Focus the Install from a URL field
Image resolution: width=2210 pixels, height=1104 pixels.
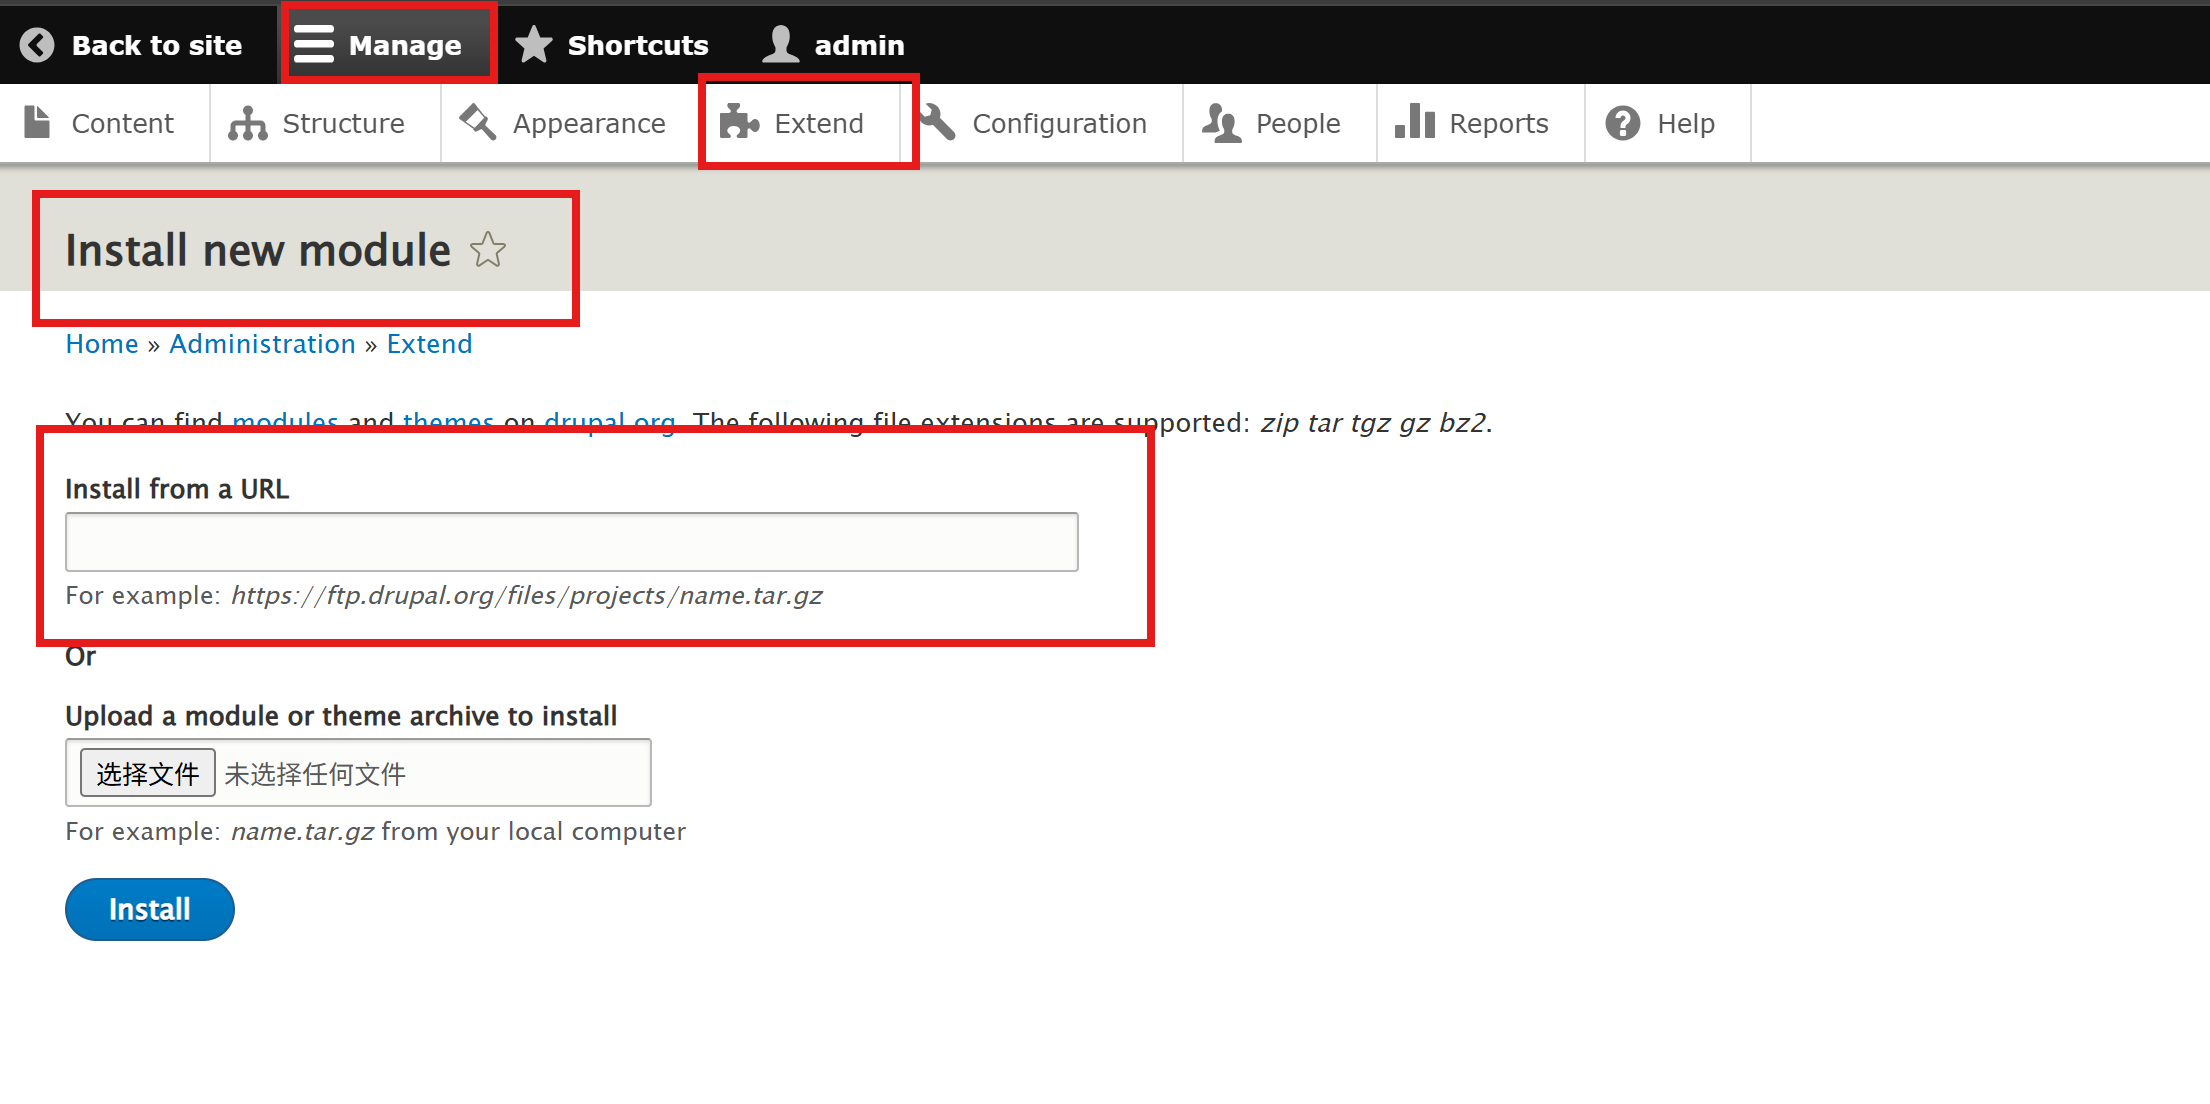(x=571, y=542)
